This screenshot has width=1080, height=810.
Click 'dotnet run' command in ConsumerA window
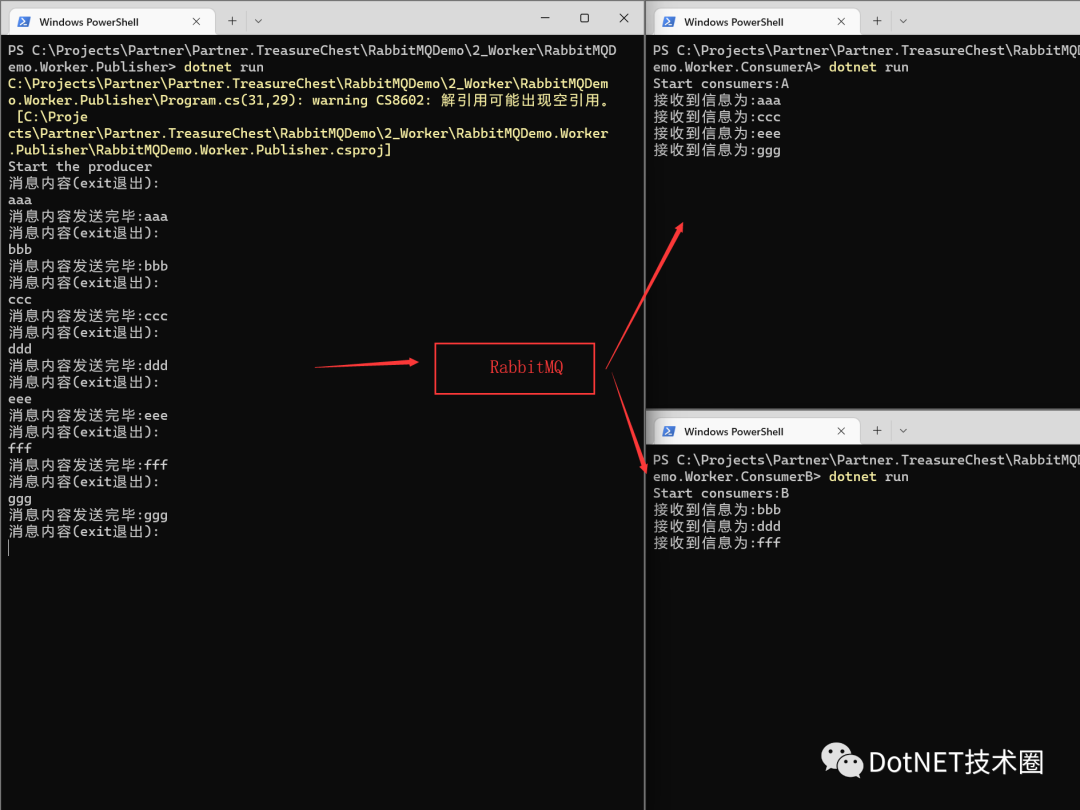[x=869, y=67]
